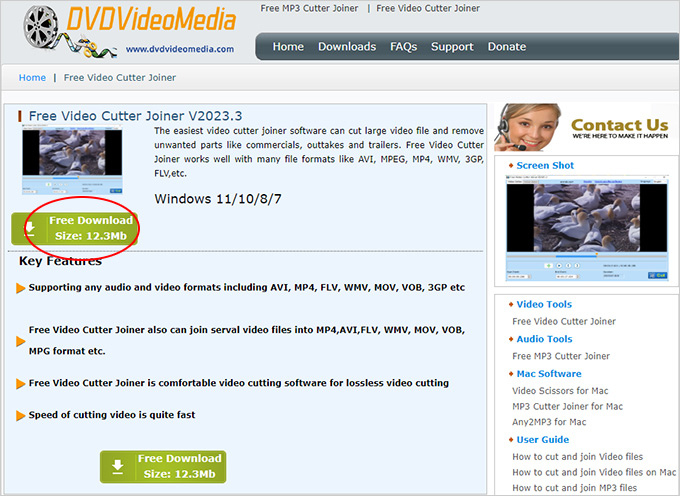Follow the top Free Video Cutter Joiner link
This screenshot has width=680, height=496.
[x=428, y=8]
